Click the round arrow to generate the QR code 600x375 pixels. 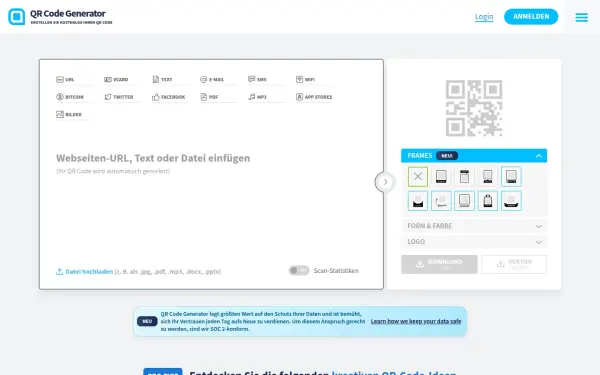[x=385, y=182]
